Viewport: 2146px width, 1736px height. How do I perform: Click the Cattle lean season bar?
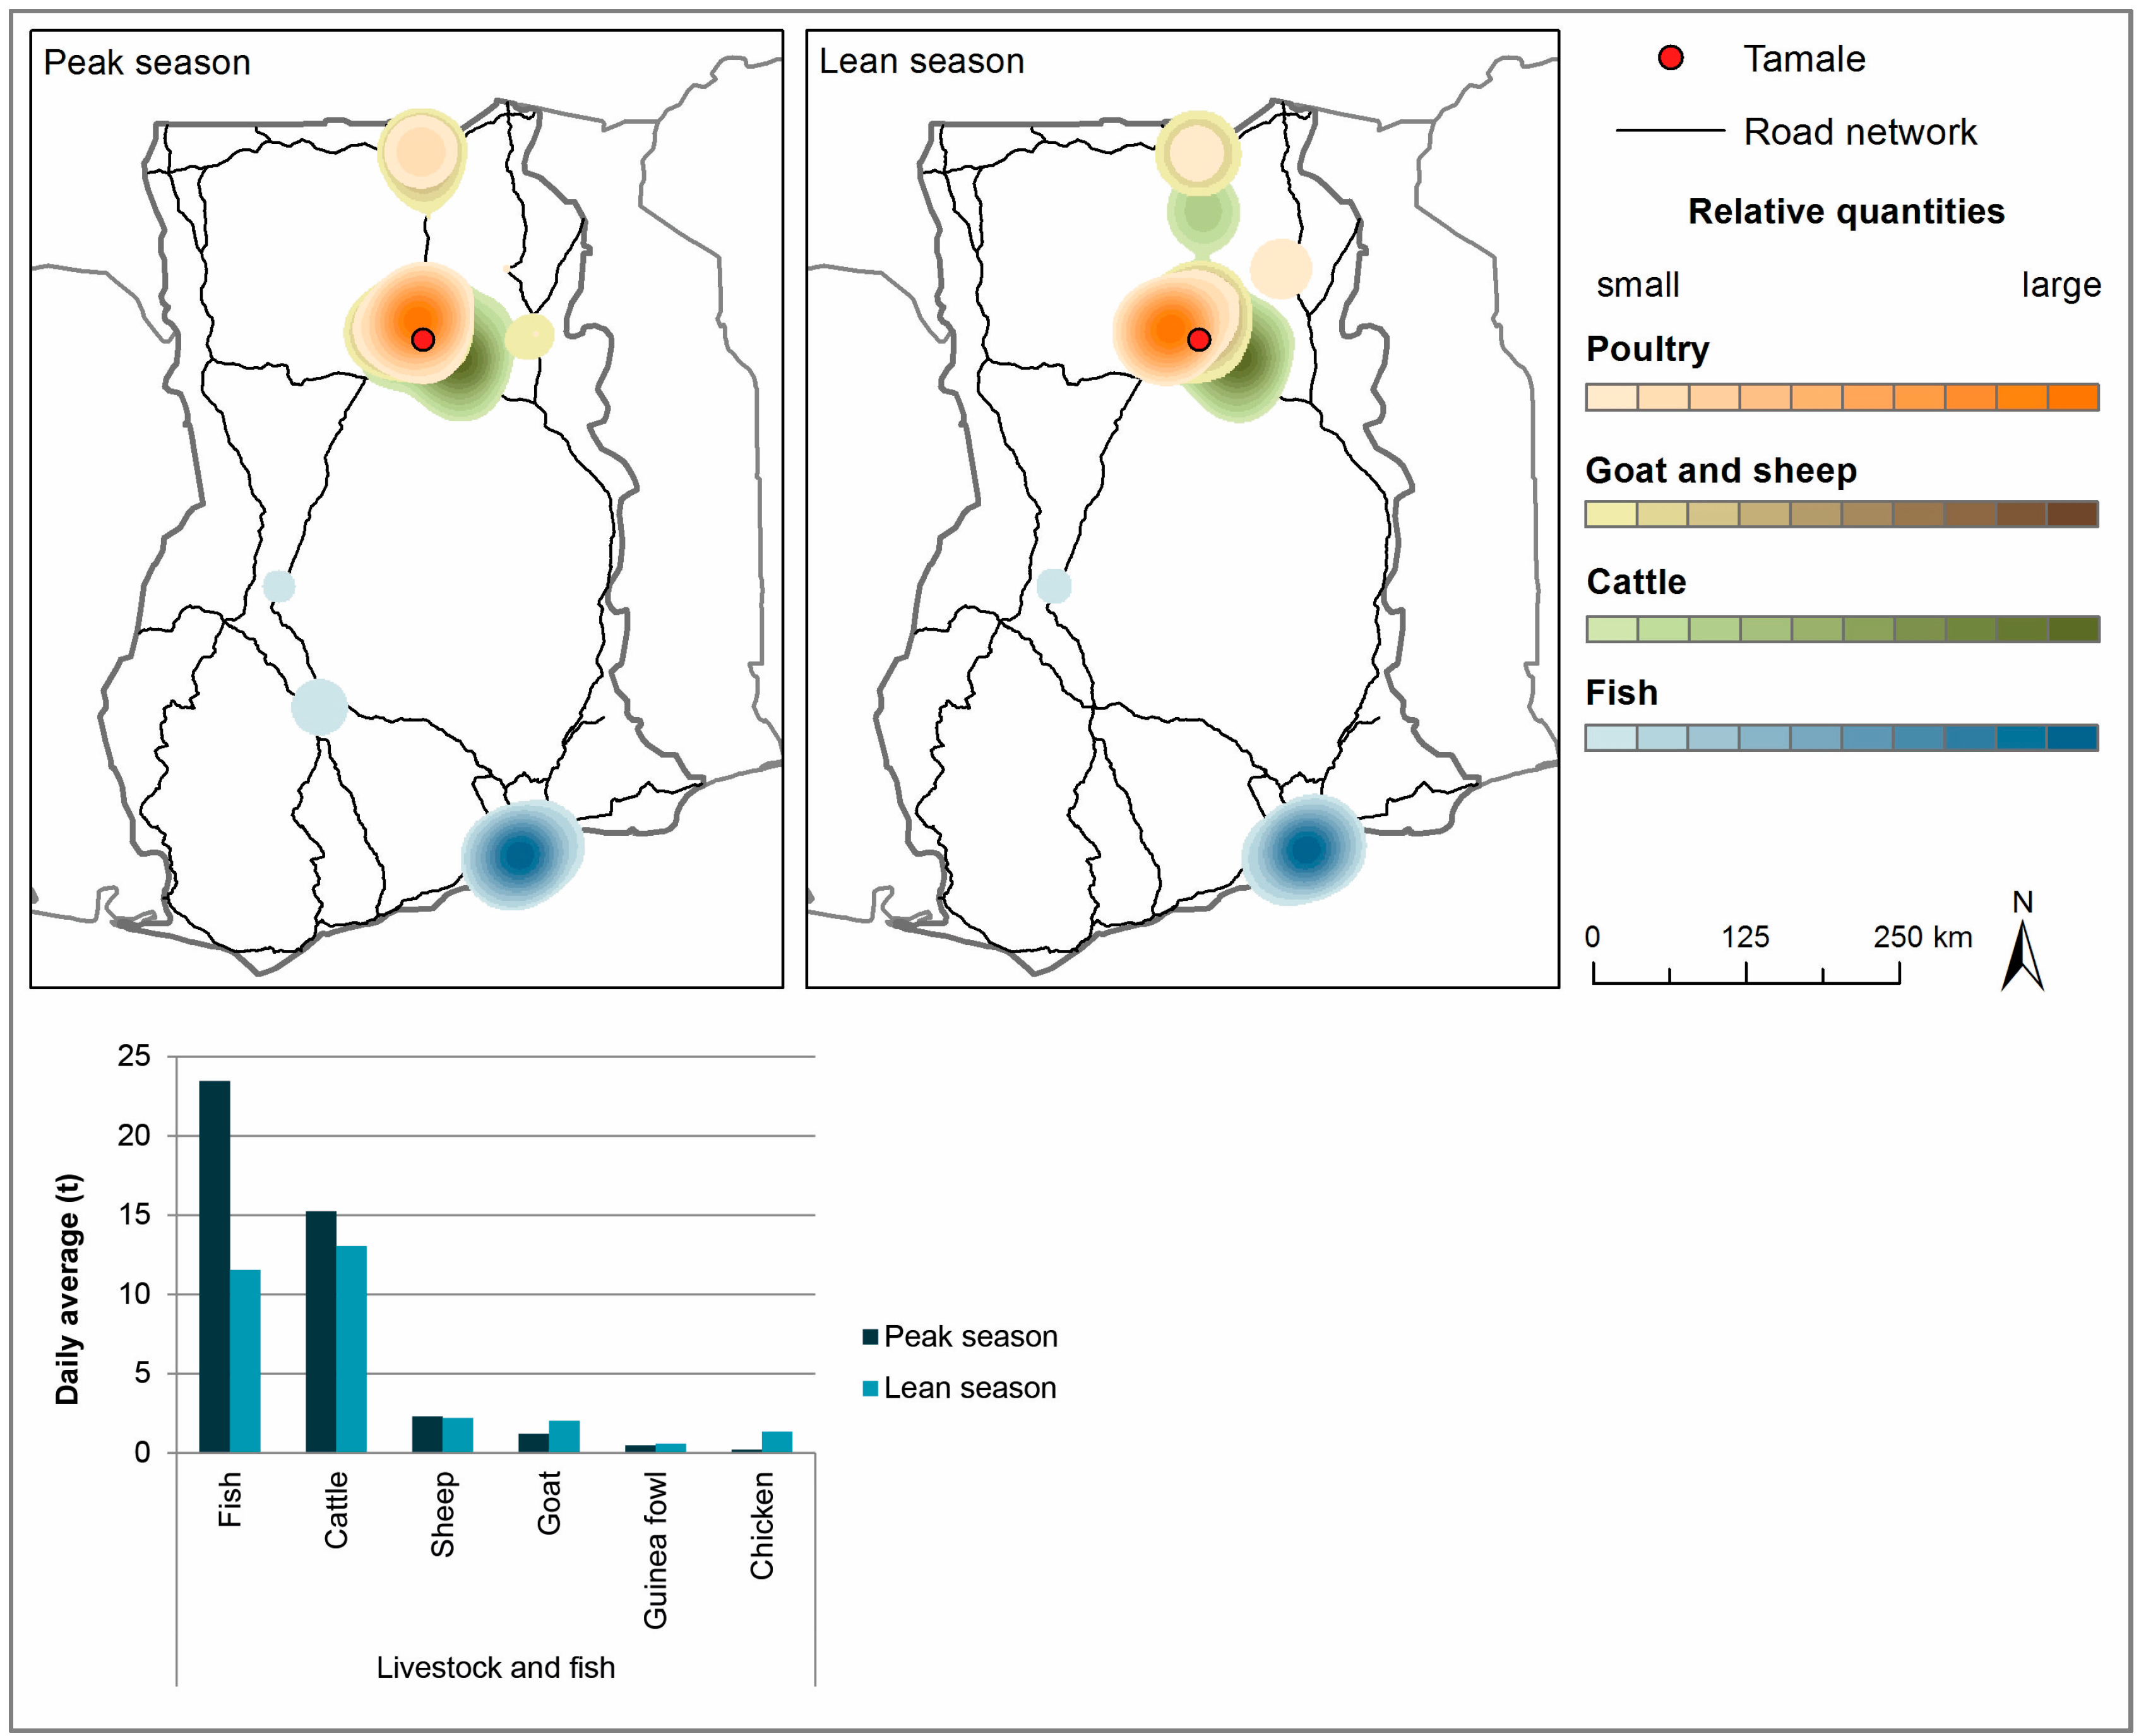point(351,1348)
